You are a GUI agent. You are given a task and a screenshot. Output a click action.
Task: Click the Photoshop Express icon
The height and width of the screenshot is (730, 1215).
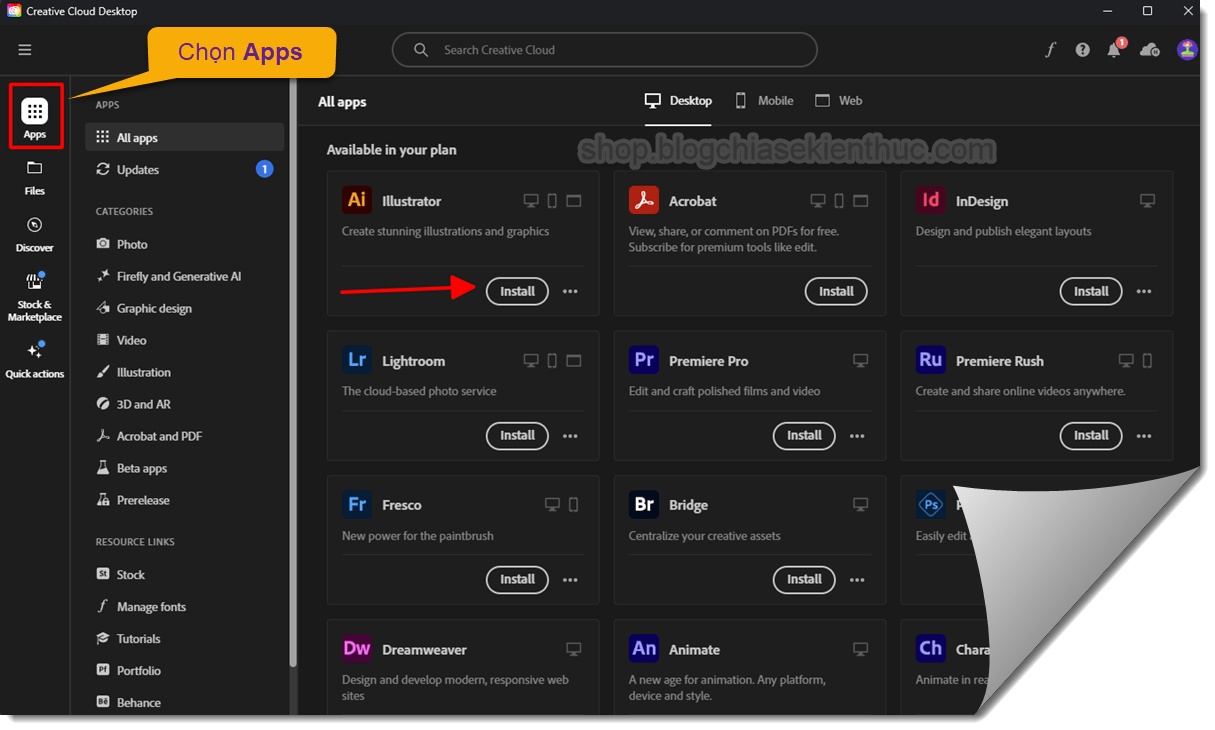(x=931, y=504)
